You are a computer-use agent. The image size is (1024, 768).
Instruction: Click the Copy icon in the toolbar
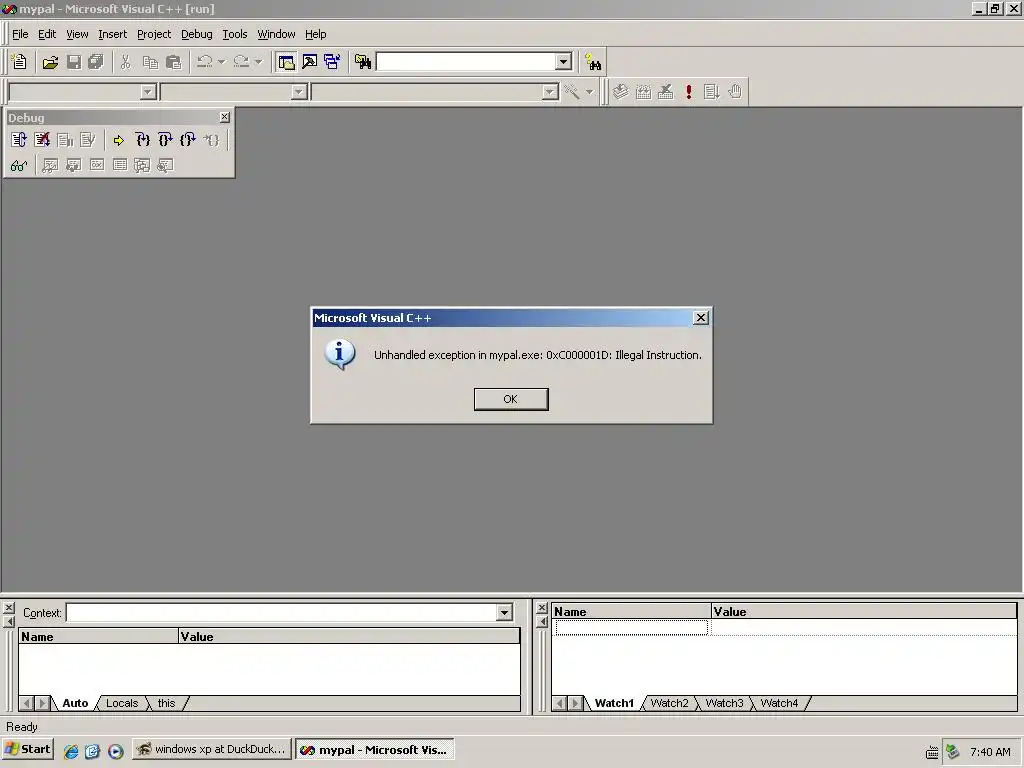pyautogui.click(x=150, y=62)
